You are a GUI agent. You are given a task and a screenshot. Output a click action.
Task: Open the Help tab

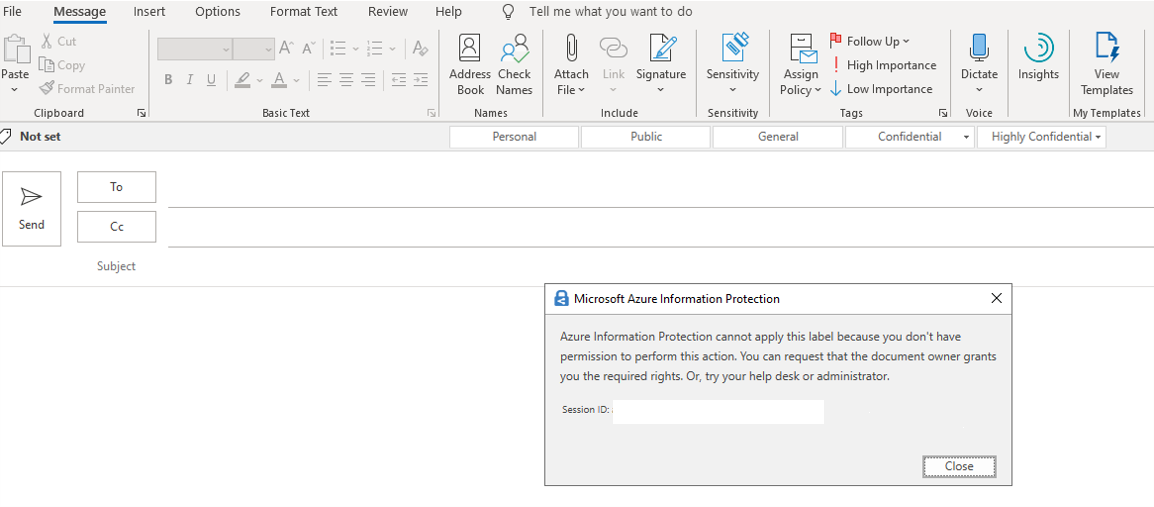pyautogui.click(x=448, y=12)
